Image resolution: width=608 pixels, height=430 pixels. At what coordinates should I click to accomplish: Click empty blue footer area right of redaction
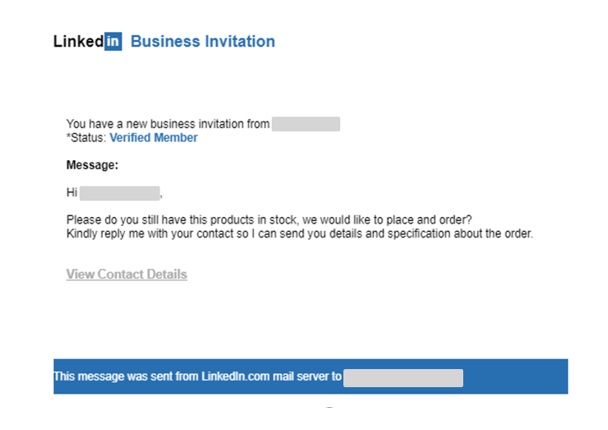(x=516, y=376)
